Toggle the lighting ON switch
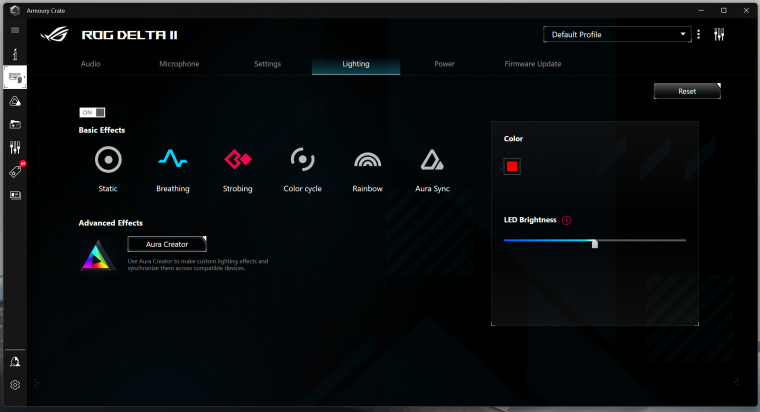Image resolution: width=760 pixels, height=412 pixels. (x=92, y=112)
